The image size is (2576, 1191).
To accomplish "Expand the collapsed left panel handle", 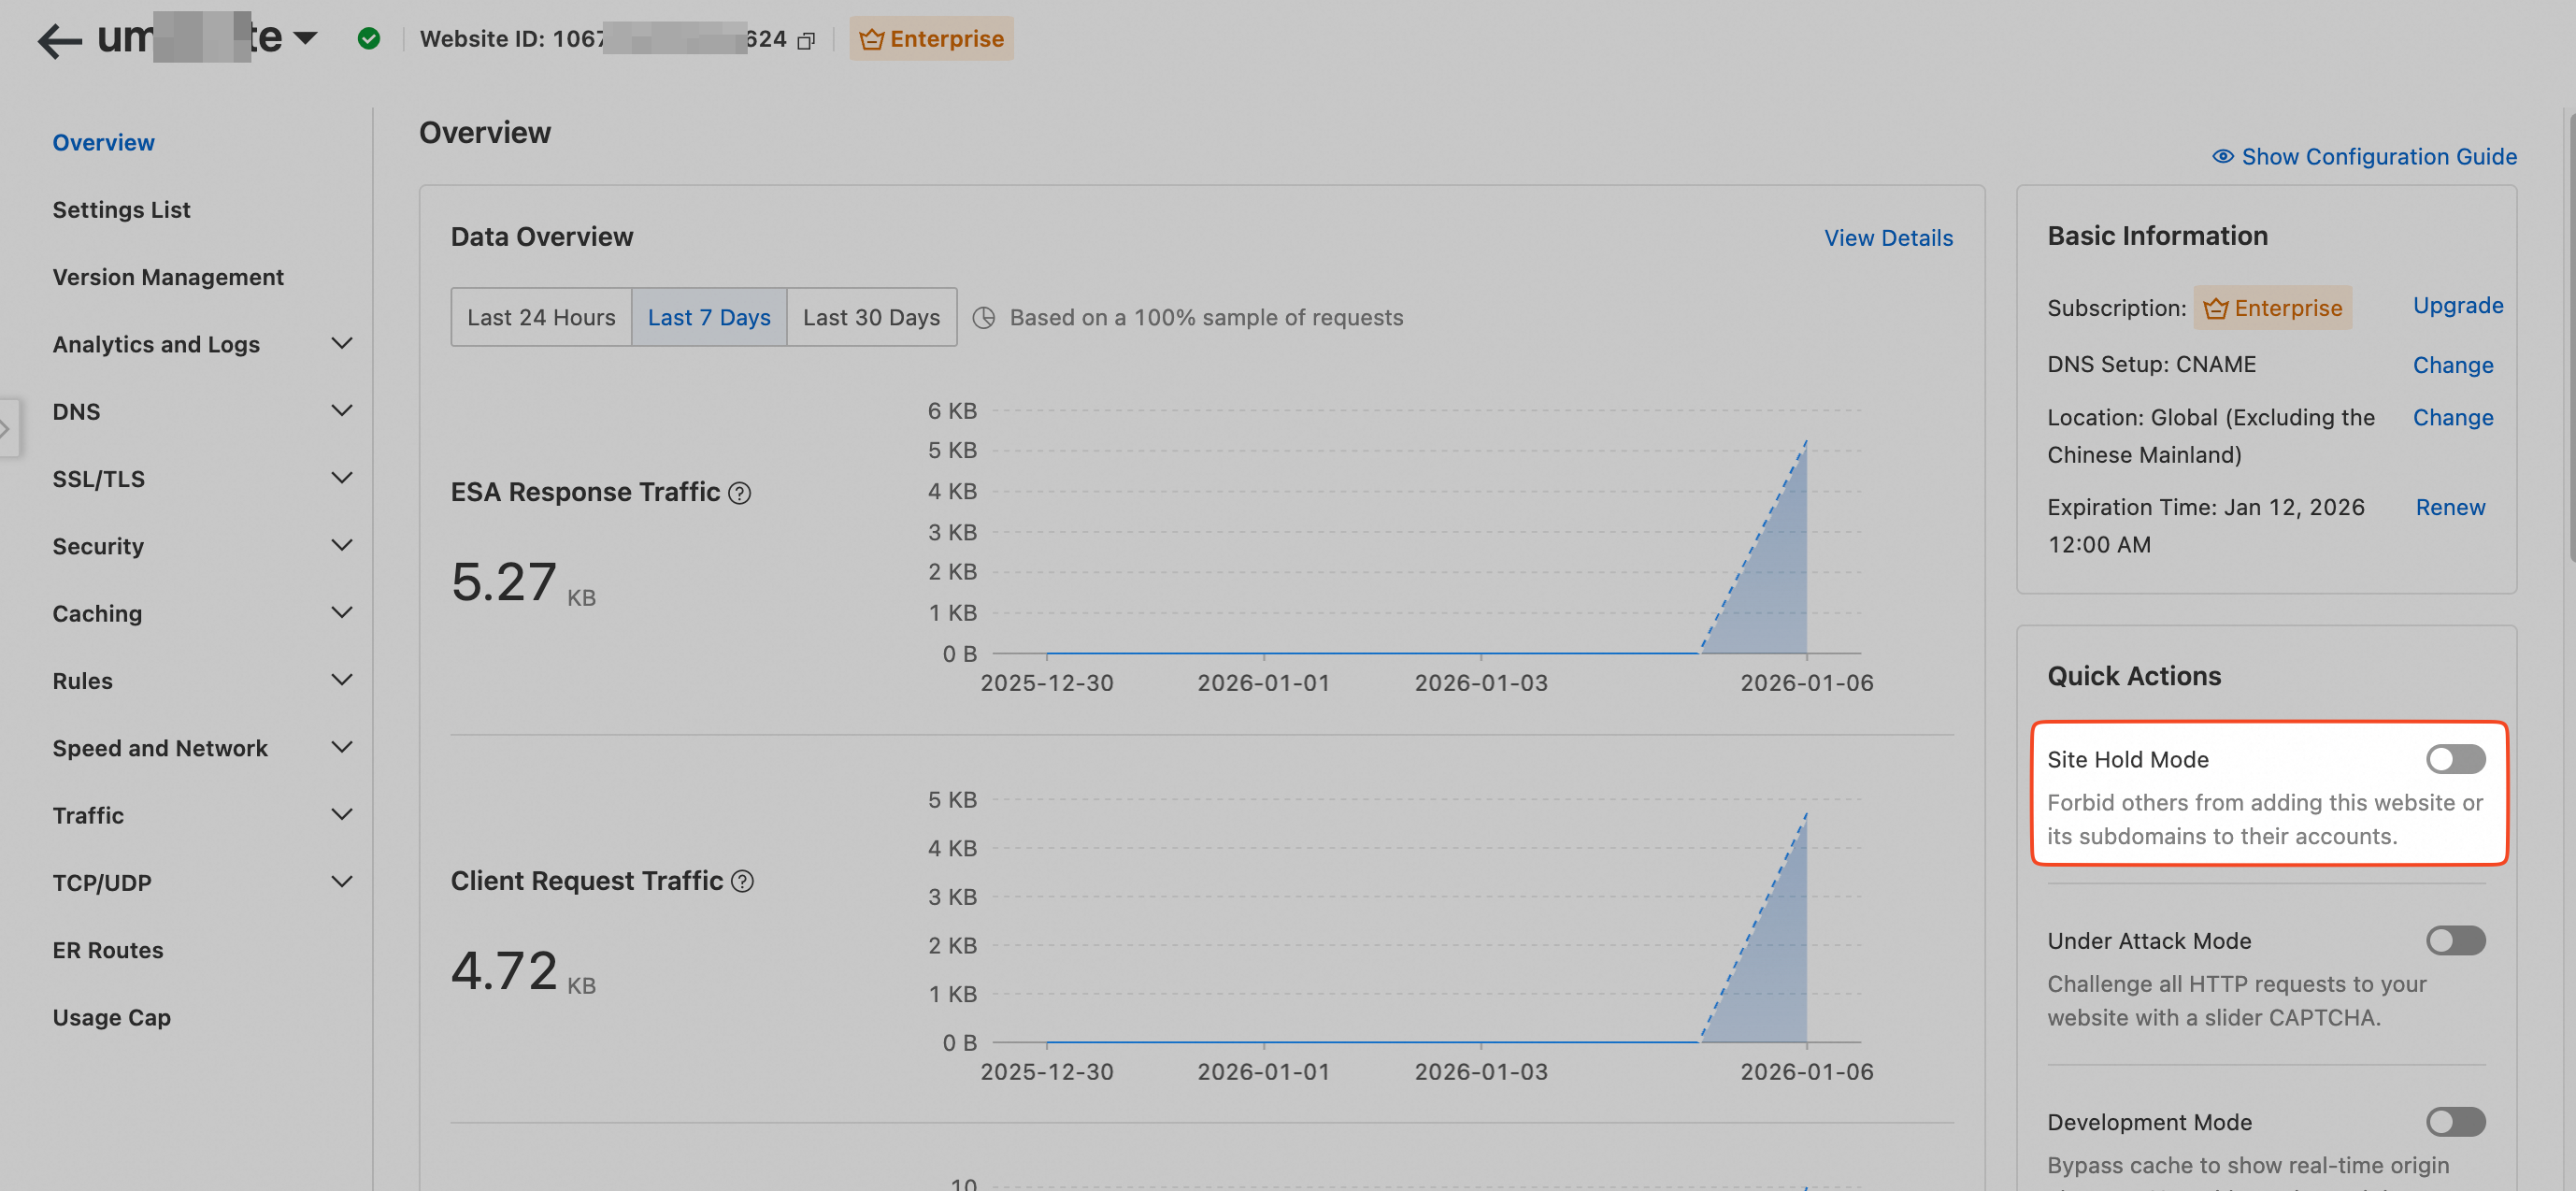I will pos(8,428).
